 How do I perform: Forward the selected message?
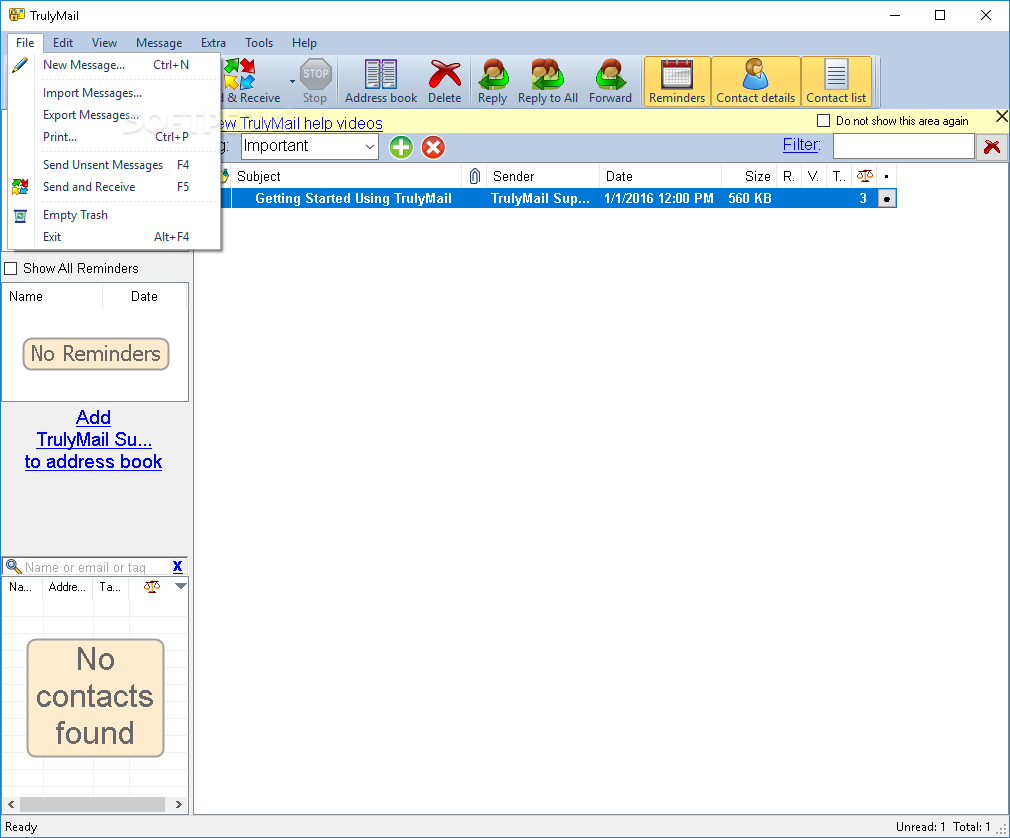[x=610, y=81]
